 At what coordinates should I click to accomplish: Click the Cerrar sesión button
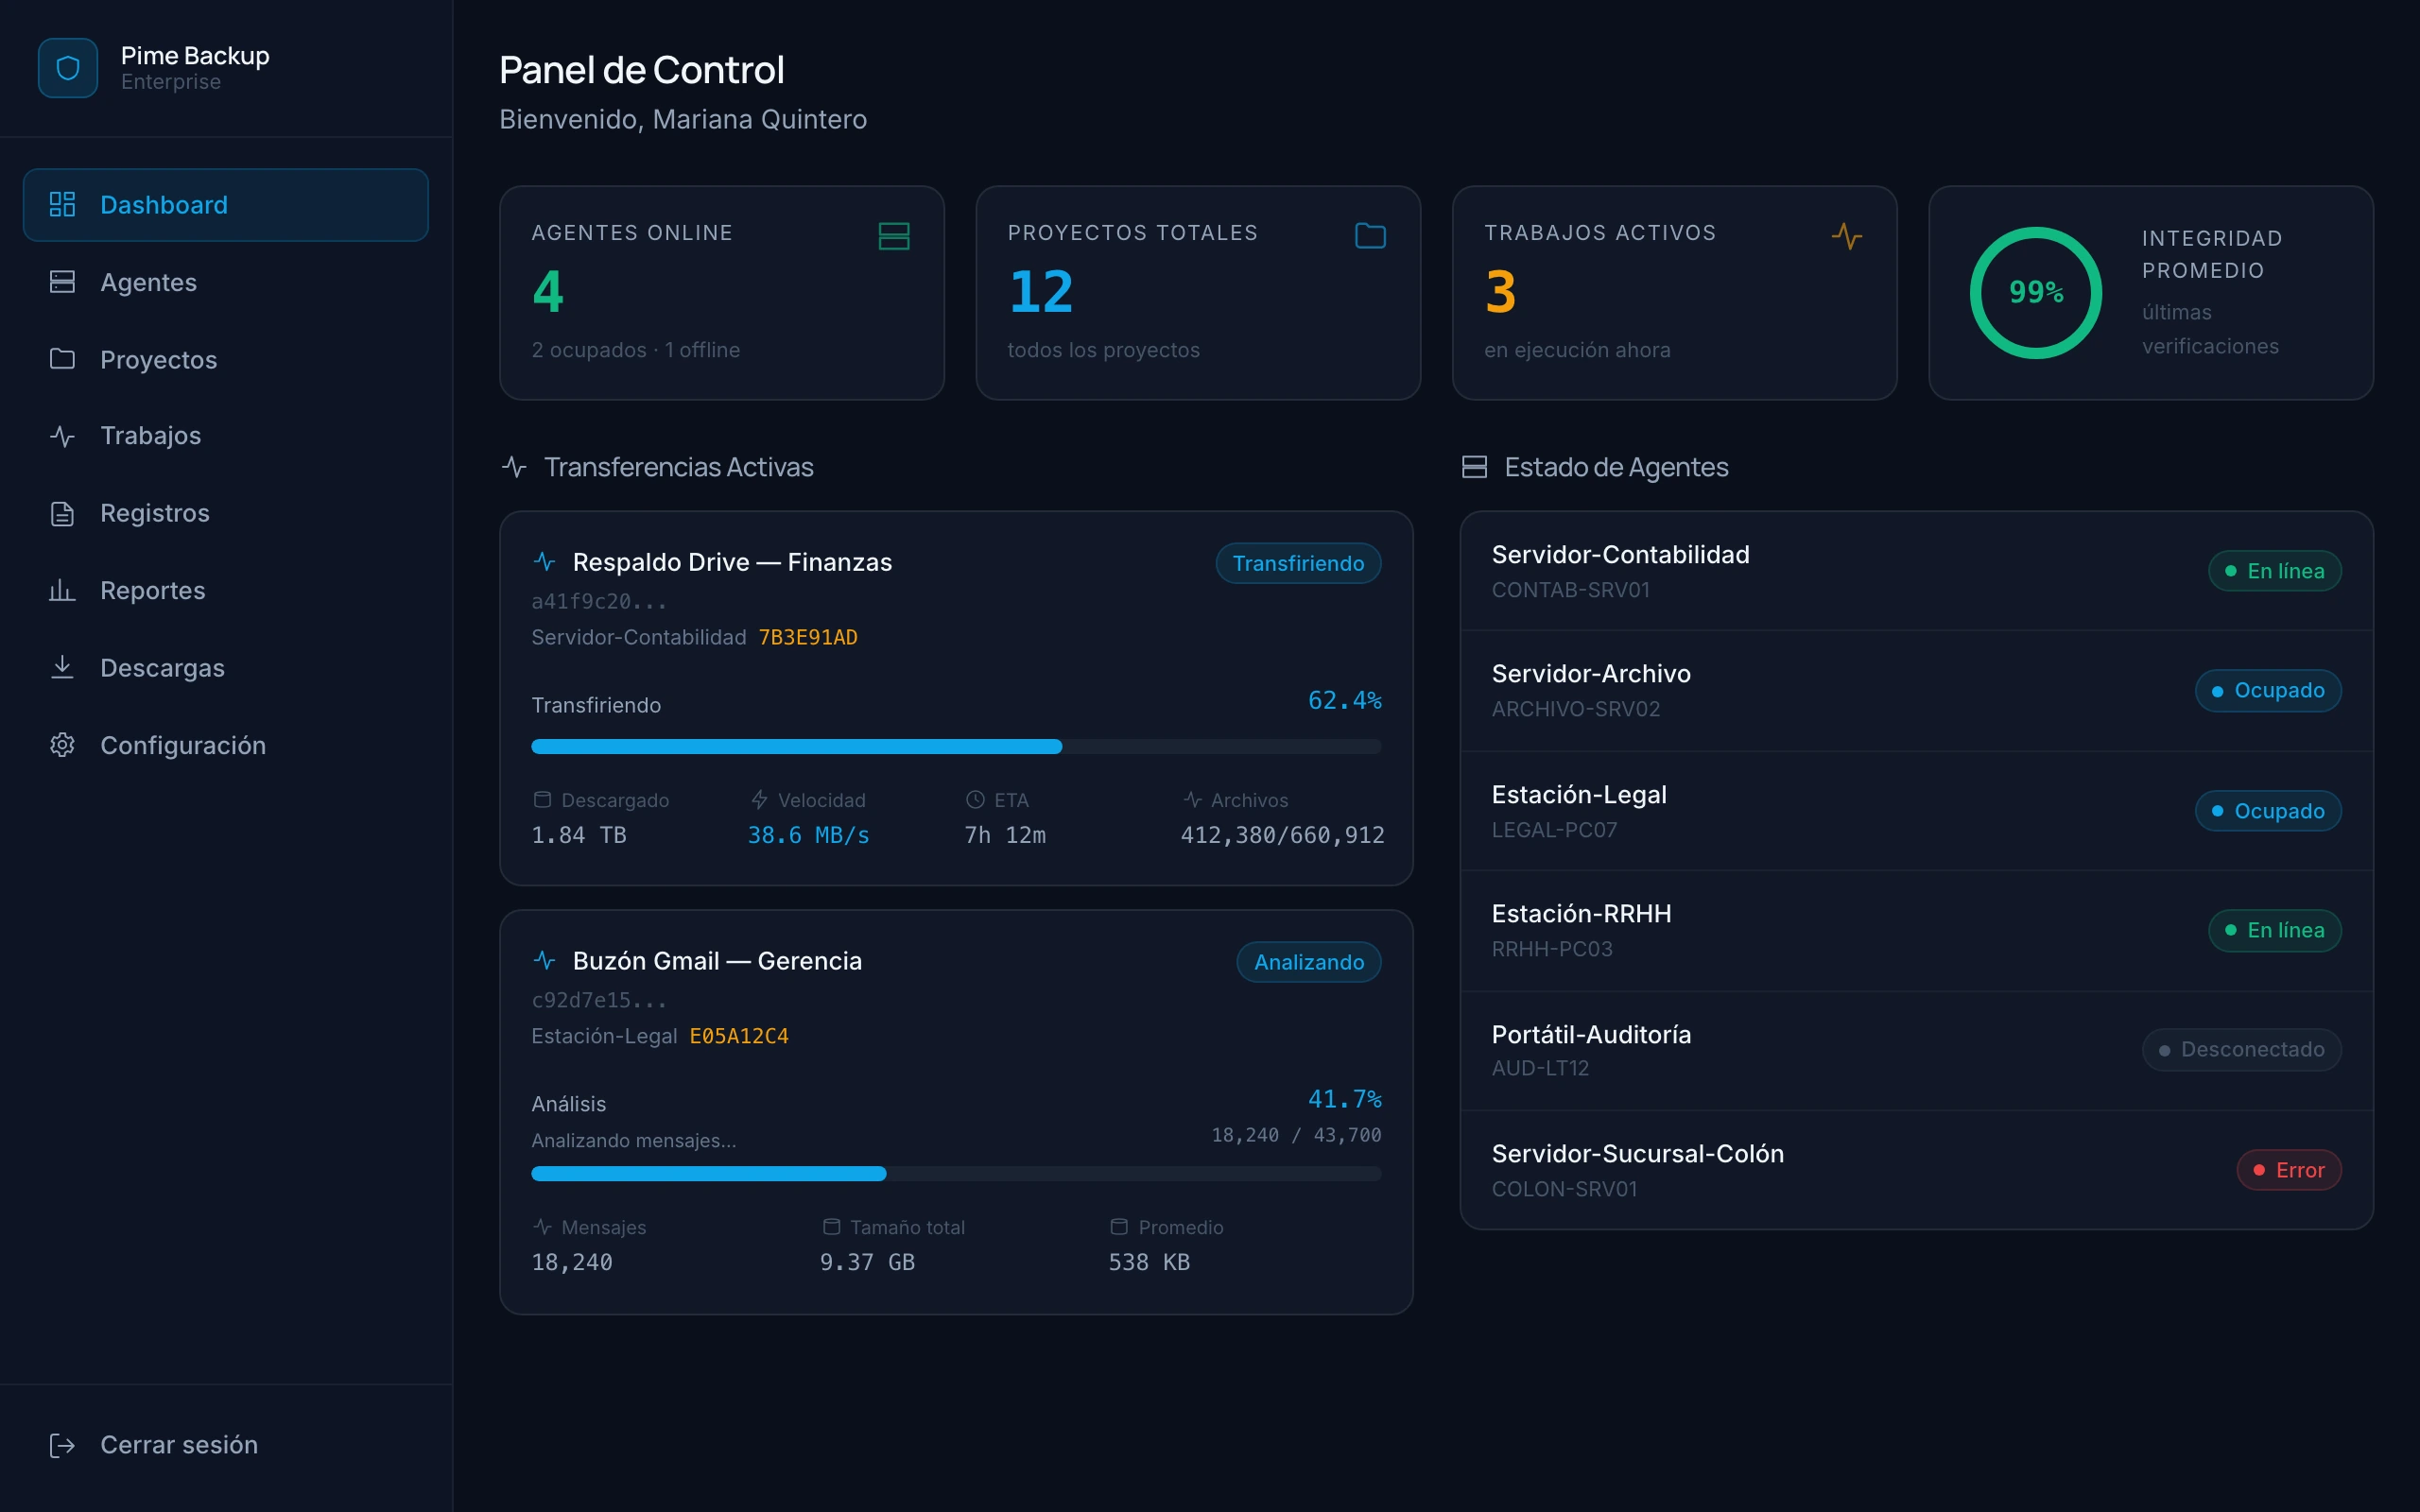(226, 1445)
